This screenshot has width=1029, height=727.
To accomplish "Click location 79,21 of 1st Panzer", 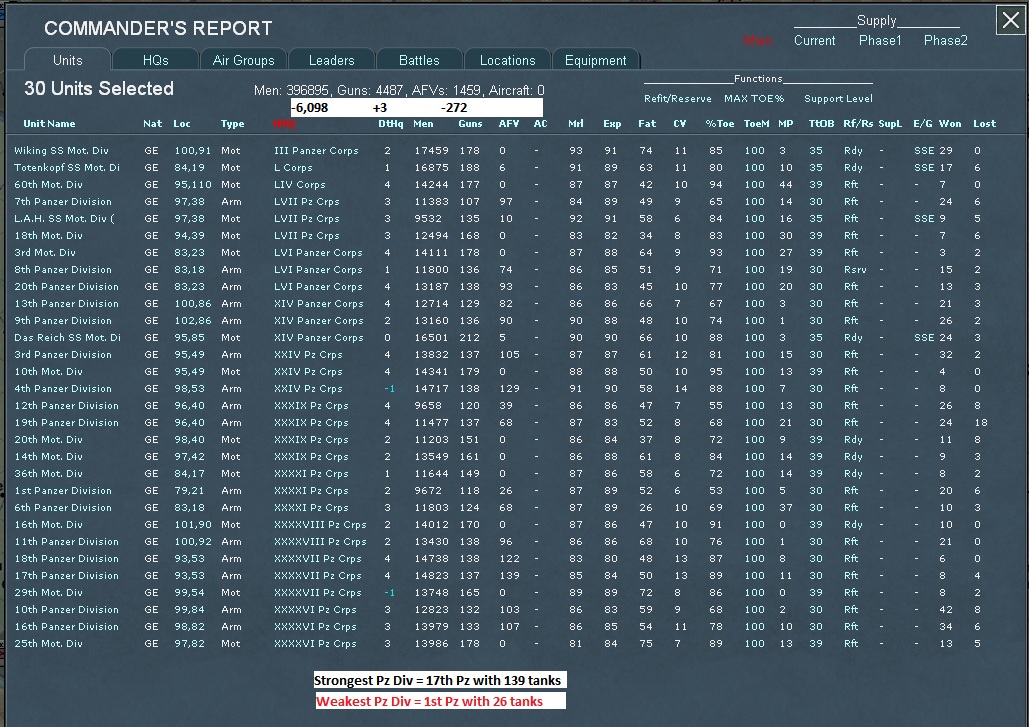I will [x=189, y=490].
